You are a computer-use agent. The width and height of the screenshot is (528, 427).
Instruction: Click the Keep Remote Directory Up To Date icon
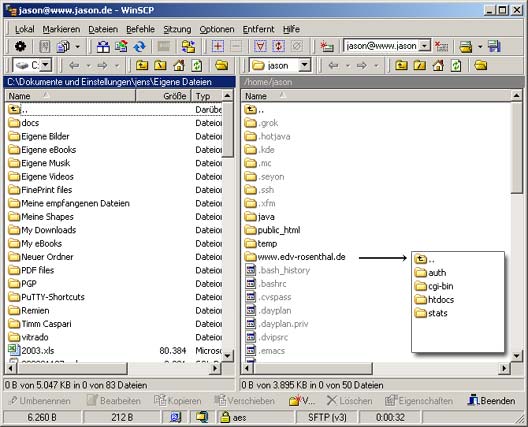click(x=189, y=46)
